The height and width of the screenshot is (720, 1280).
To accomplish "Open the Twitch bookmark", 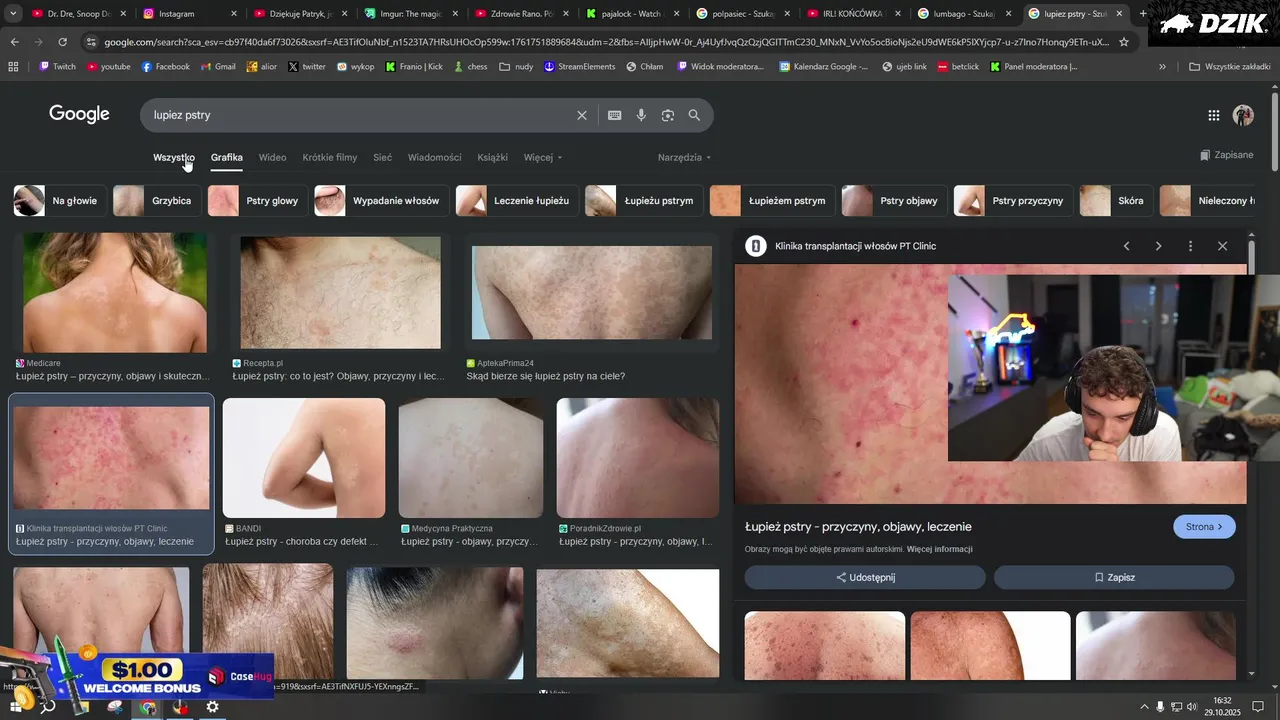I will [57, 66].
